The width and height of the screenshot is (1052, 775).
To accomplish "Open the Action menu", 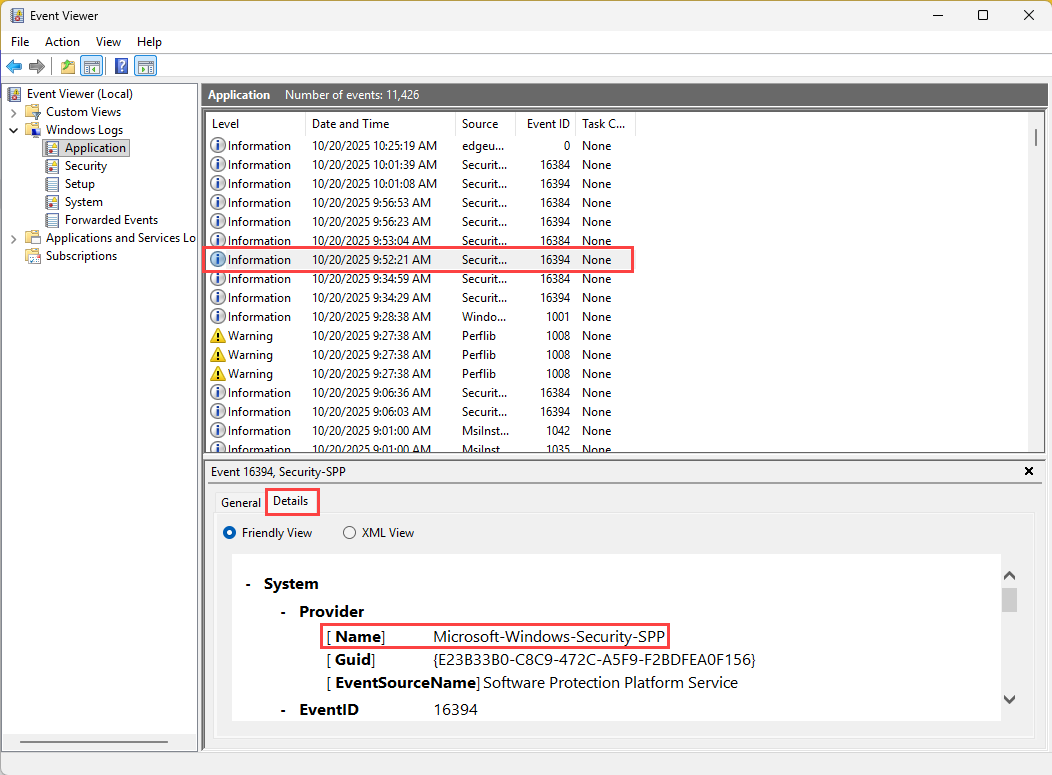I will pos(62,42).
